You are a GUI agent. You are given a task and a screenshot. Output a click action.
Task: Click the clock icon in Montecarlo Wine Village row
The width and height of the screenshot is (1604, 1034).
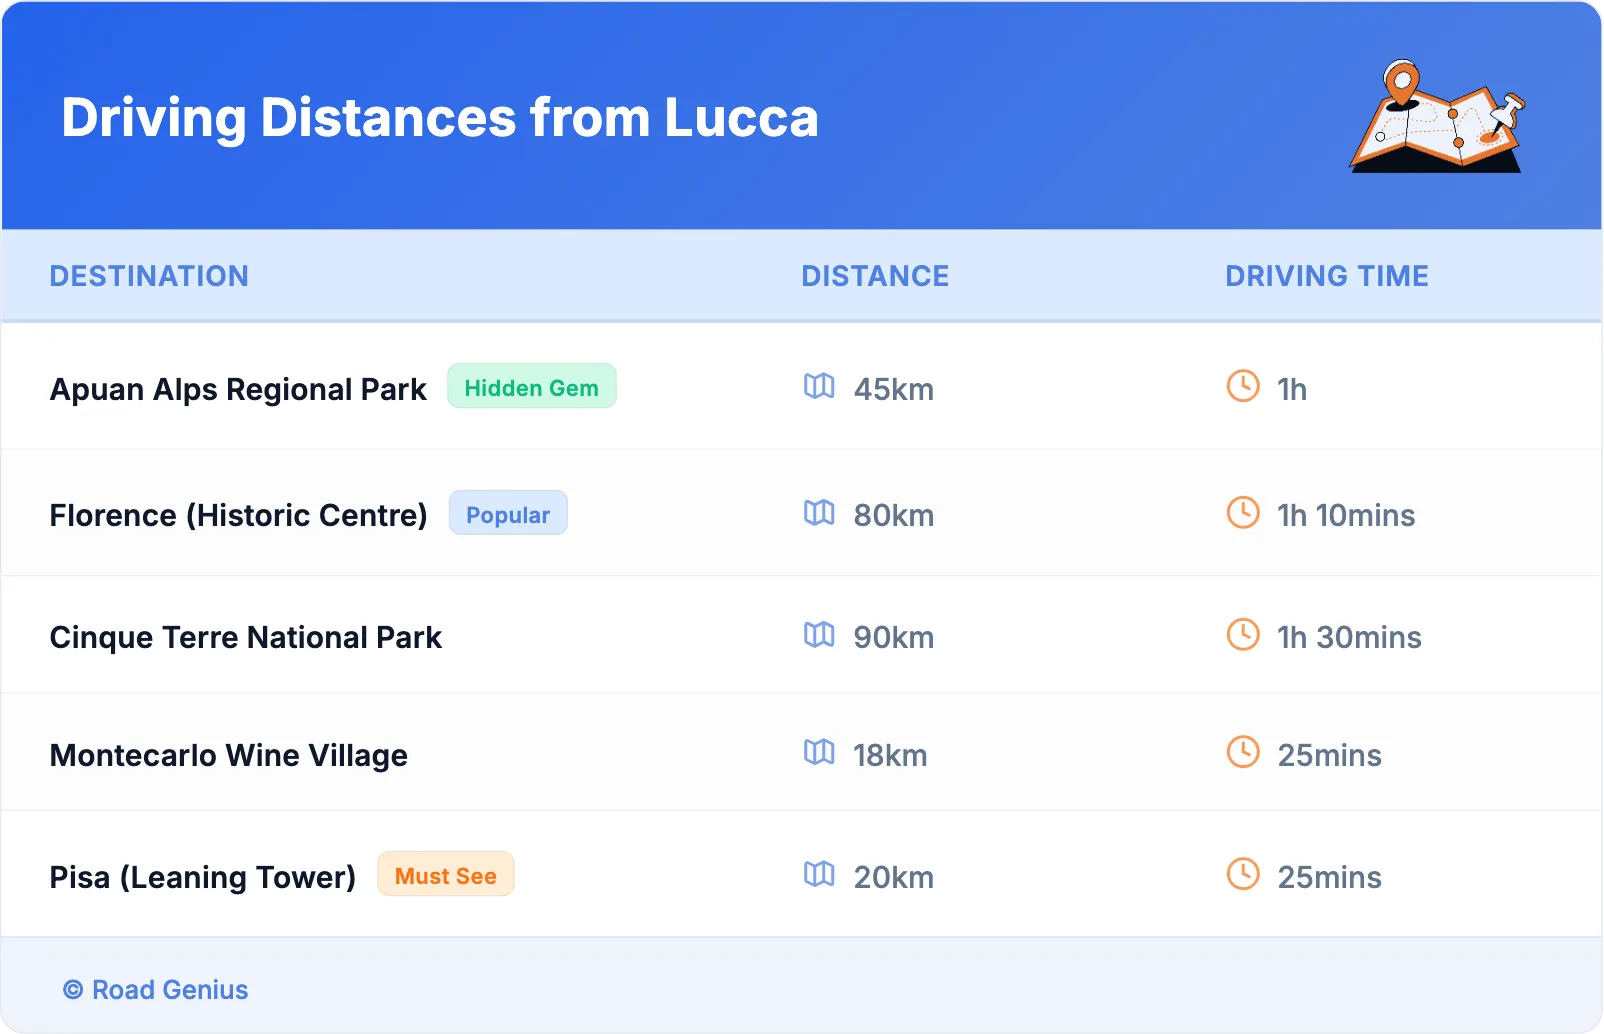click(x=1243, y=752)
